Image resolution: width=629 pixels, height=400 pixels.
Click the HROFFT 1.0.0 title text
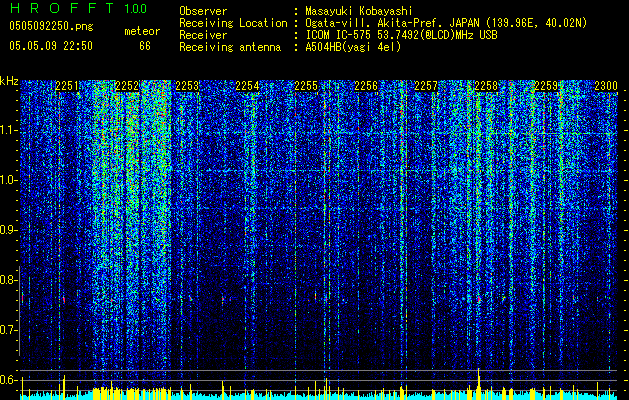pos(78,8)
